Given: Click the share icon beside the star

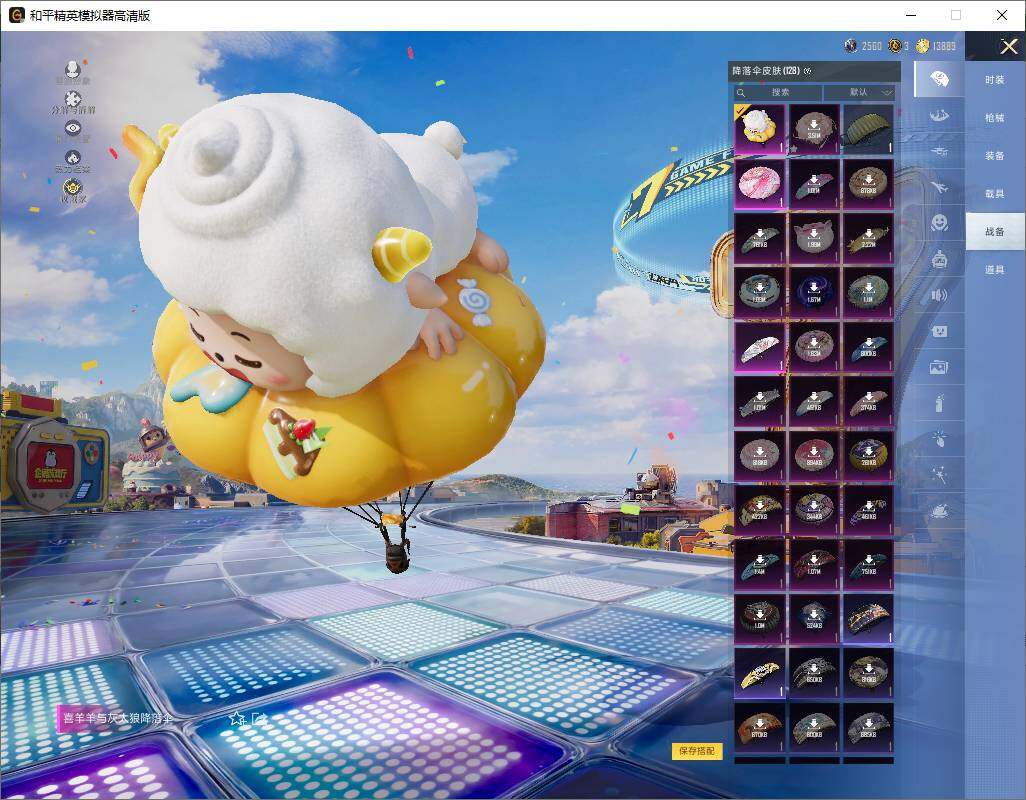Looking at the screenshot, I should click(258, 719).
